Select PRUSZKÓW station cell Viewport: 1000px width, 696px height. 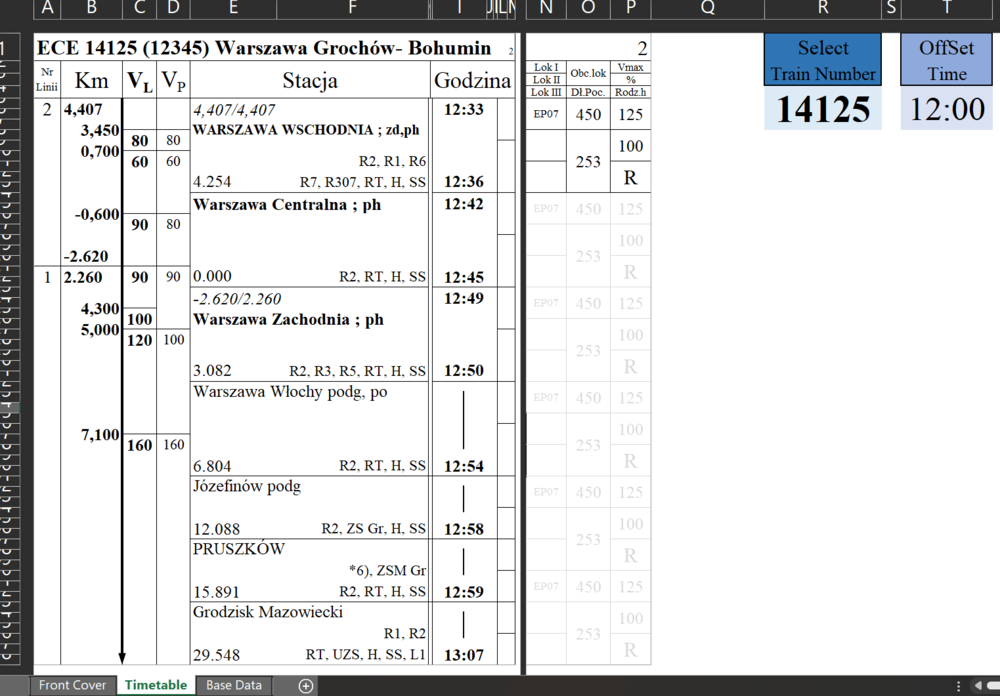click(x=239, y=549)
